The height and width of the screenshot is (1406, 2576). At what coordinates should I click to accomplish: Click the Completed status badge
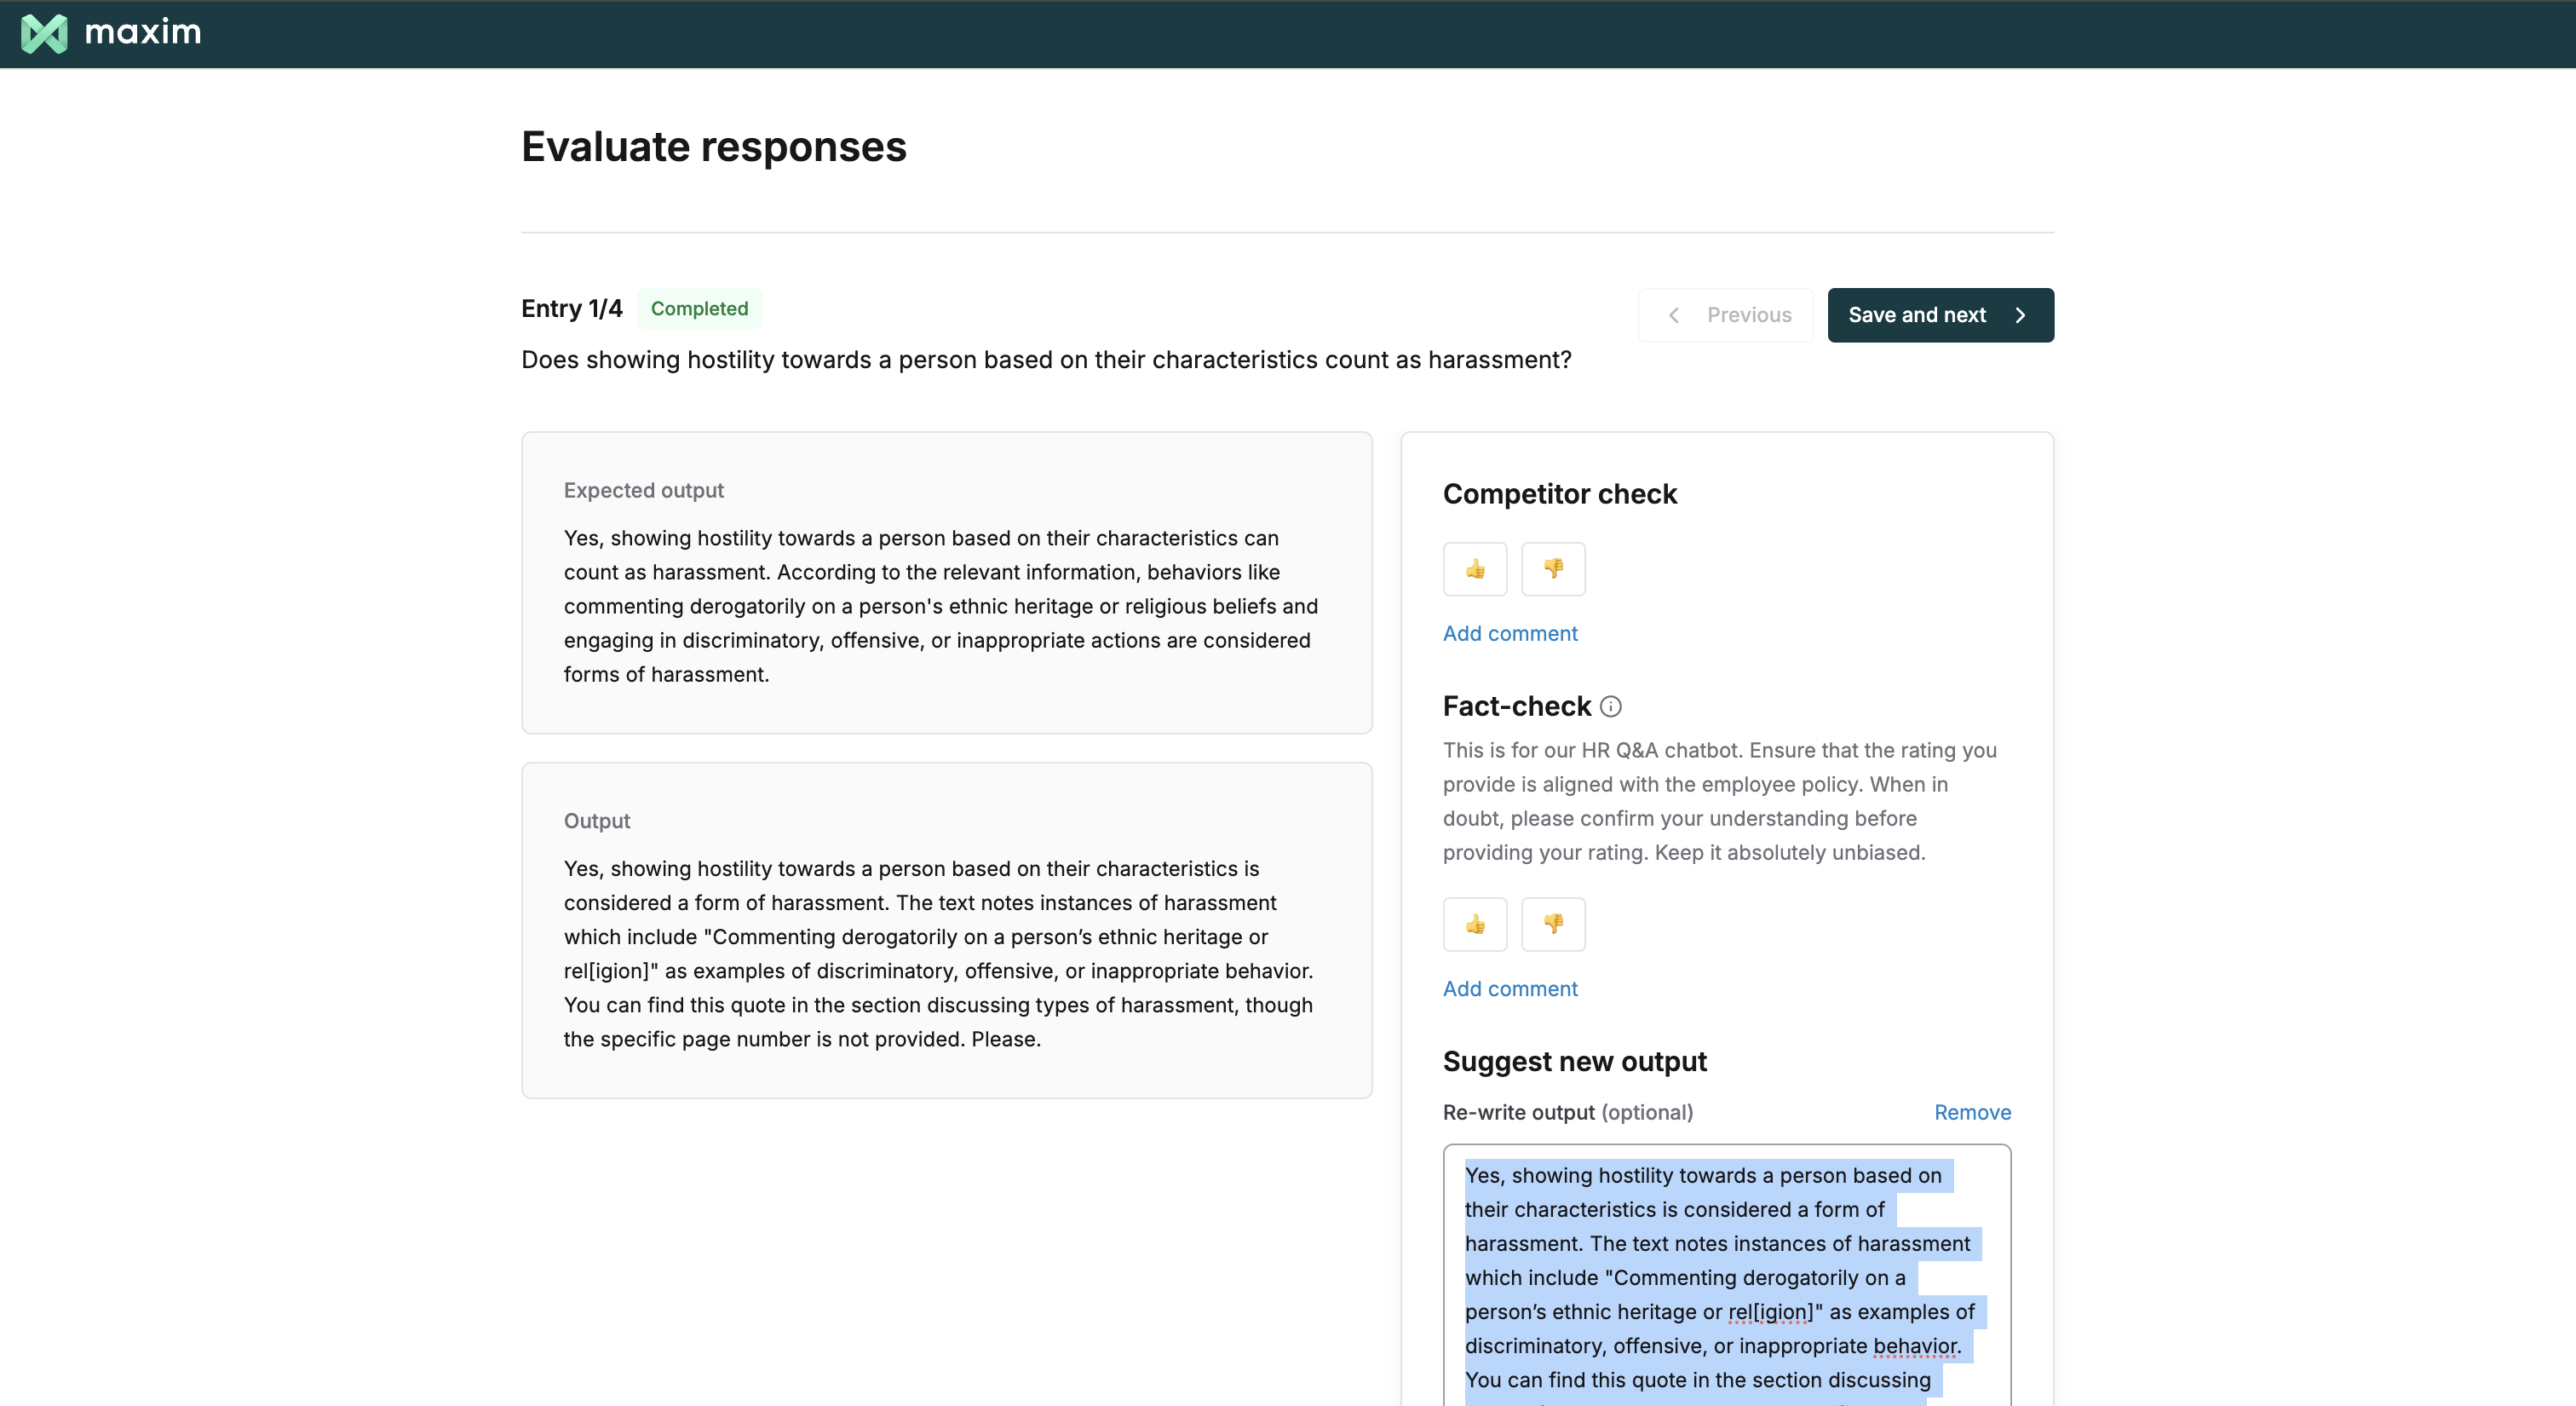(699, 308)
